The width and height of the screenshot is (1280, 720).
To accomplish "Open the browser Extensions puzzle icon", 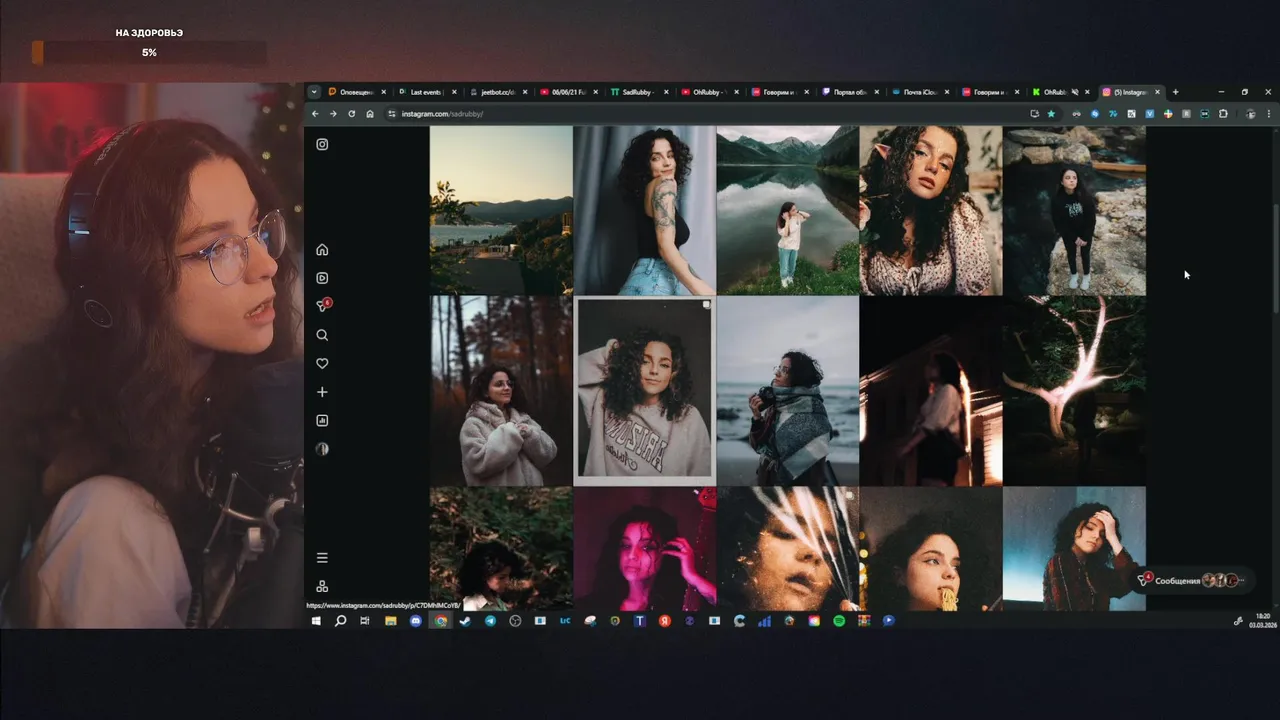I will click(1223, 114).
